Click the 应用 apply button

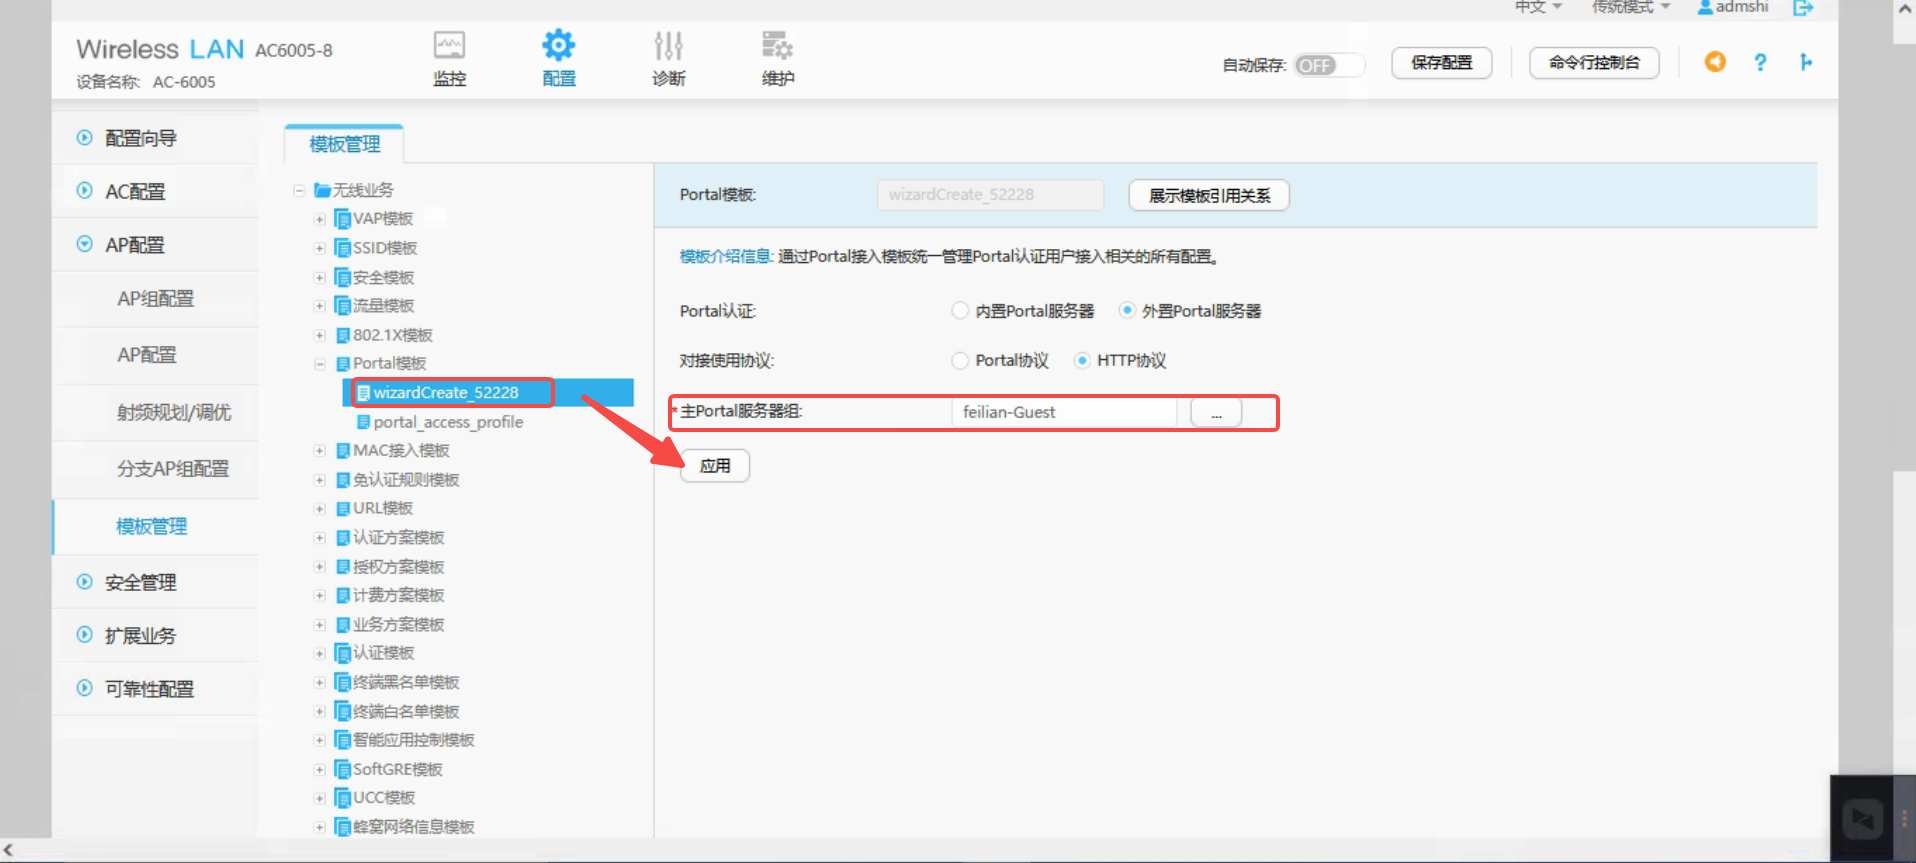[x=715, y=466]
